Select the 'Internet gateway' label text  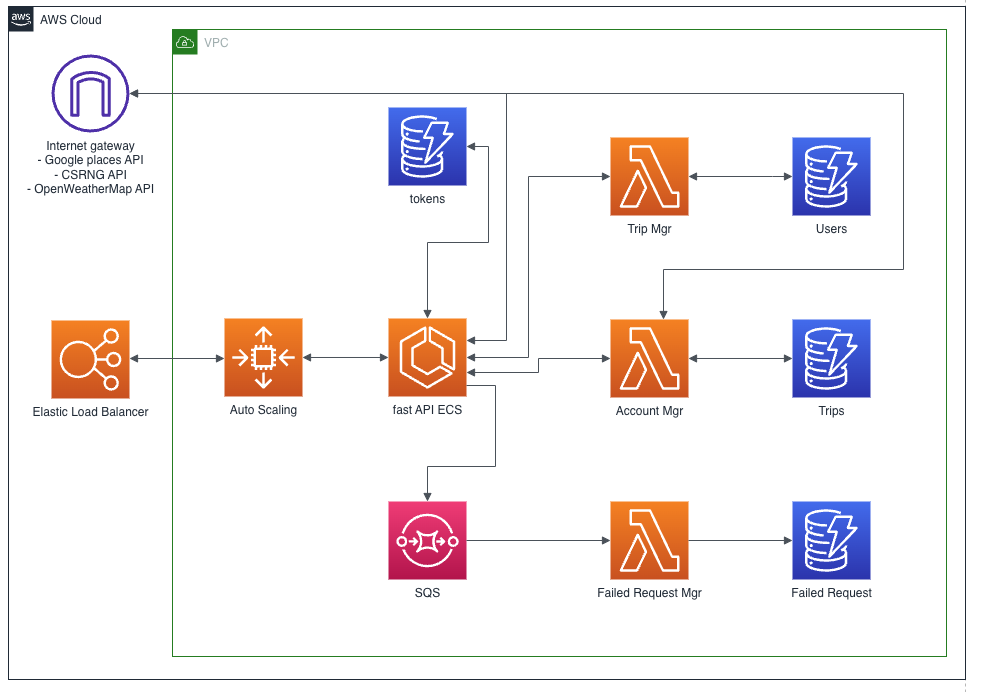click(90, 146)
